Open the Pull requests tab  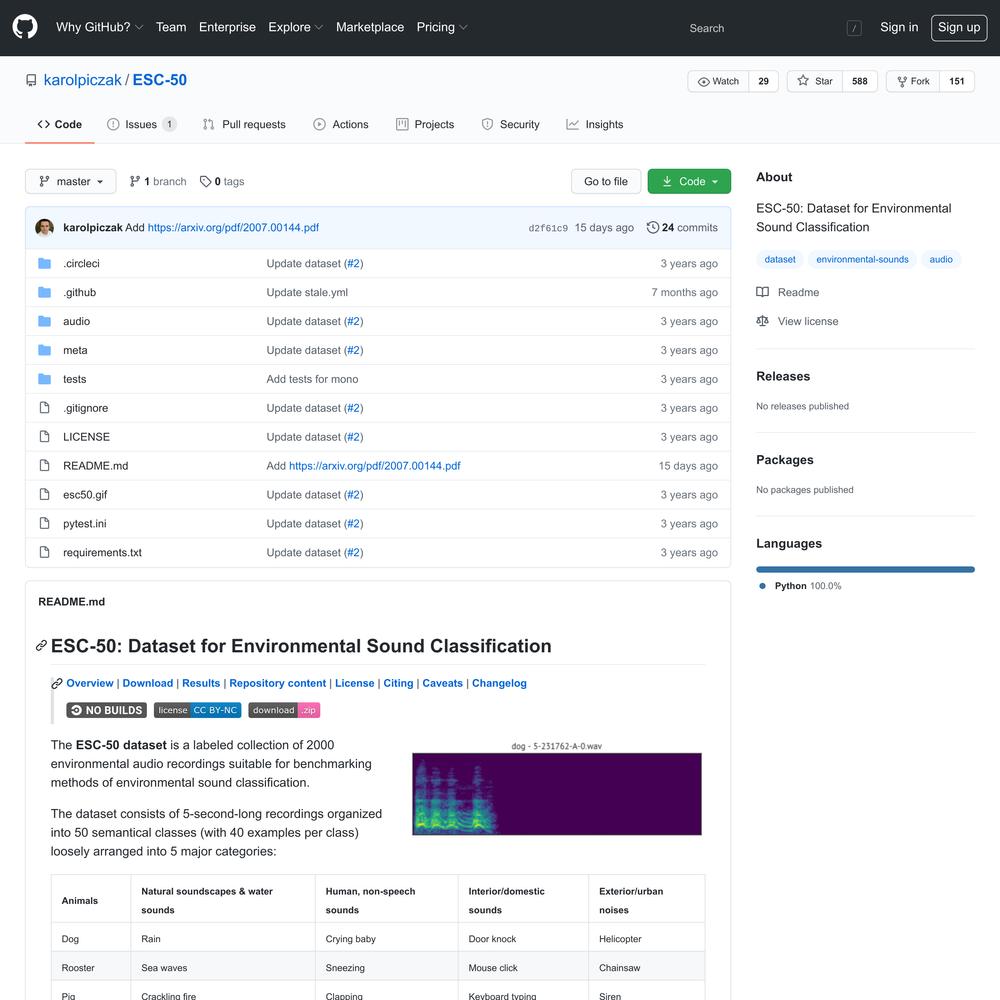tap(244, 124)
